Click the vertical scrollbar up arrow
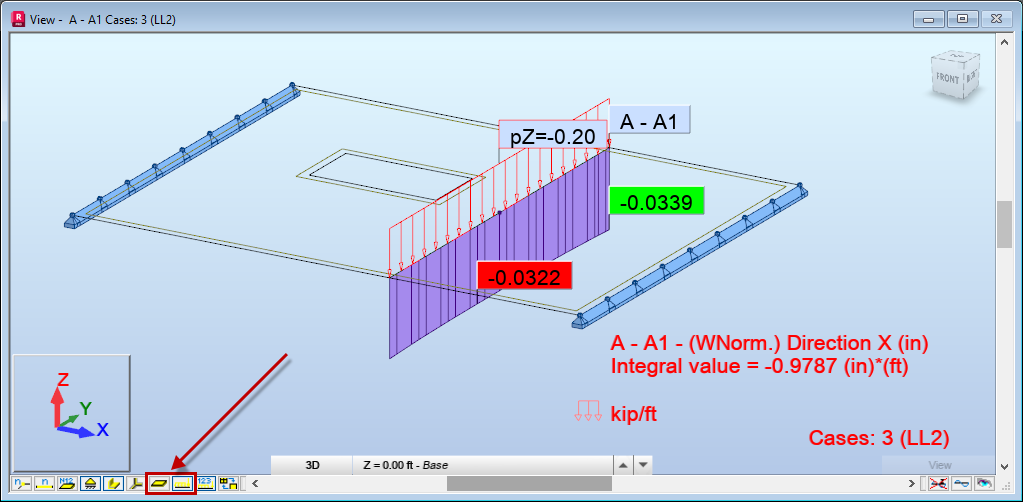1023x502 pixels. (x=1005, y=41)
